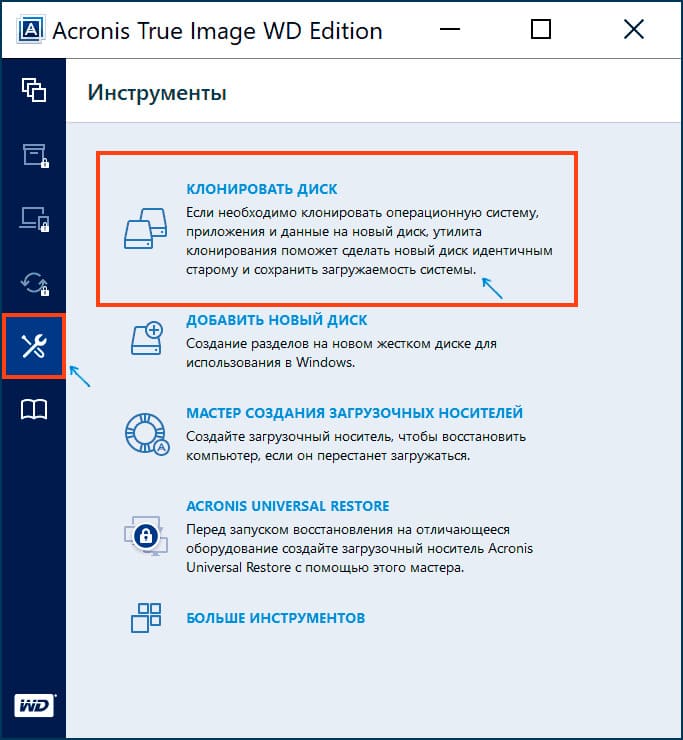Open the Backup section in sidebar
This screenshot has height=740, width=683.
[34, 90]
